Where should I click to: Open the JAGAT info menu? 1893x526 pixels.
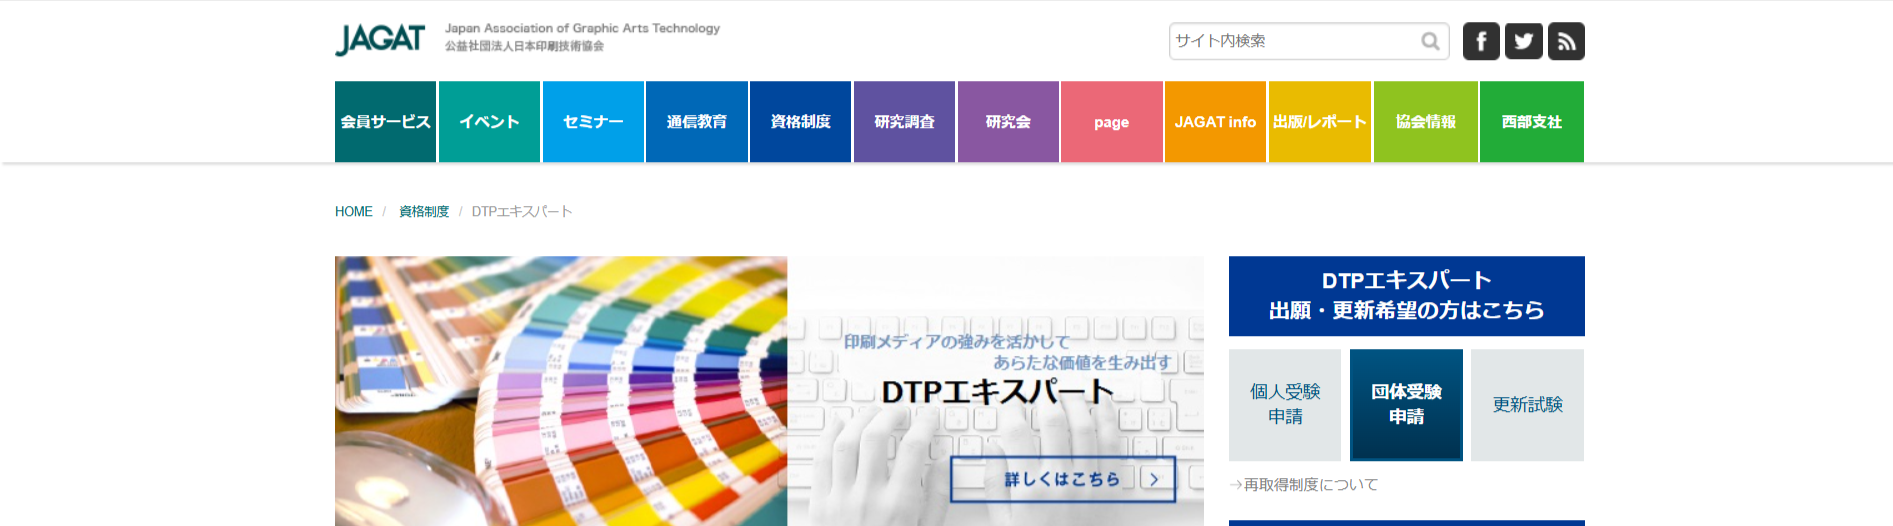tap(1216, 122)
